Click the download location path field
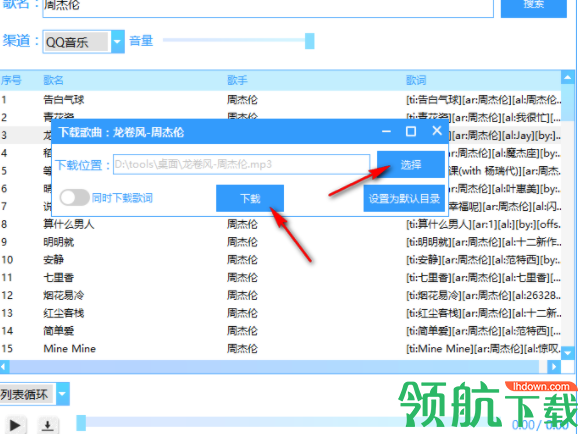This screenshot has width=578, height=434. (241, 164)
